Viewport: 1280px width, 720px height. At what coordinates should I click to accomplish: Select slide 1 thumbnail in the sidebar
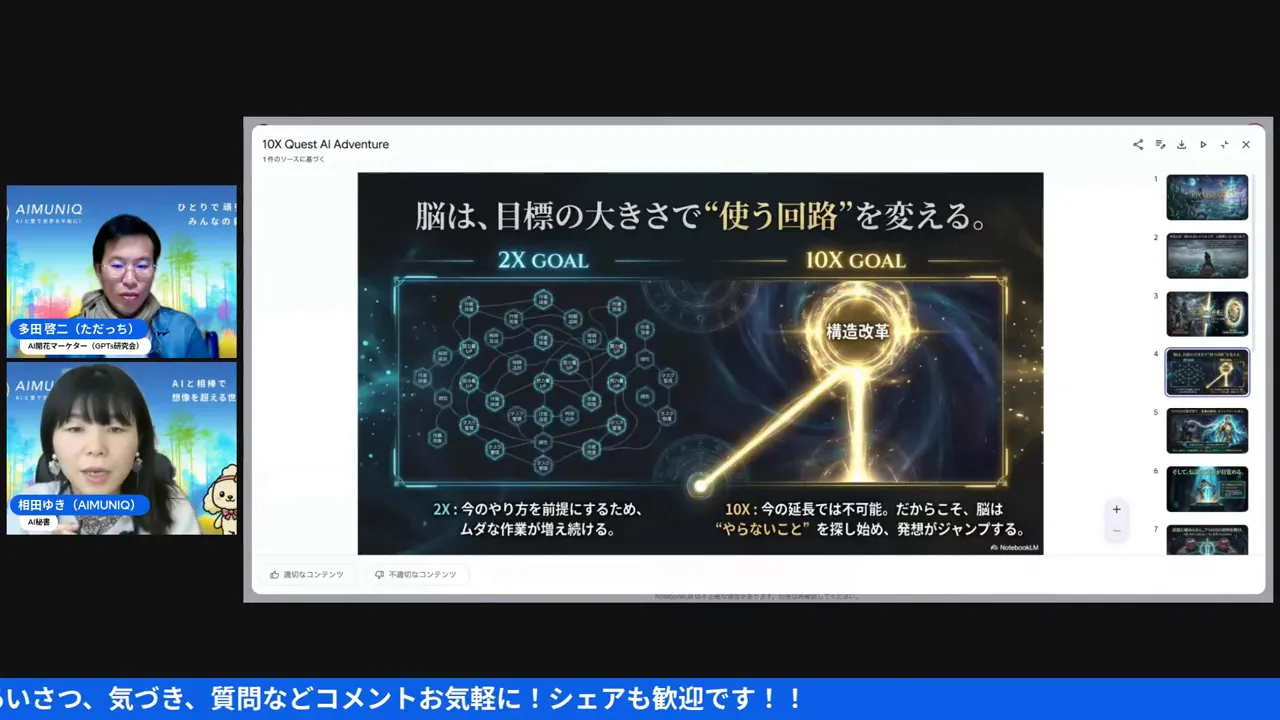pos(1207,197)
